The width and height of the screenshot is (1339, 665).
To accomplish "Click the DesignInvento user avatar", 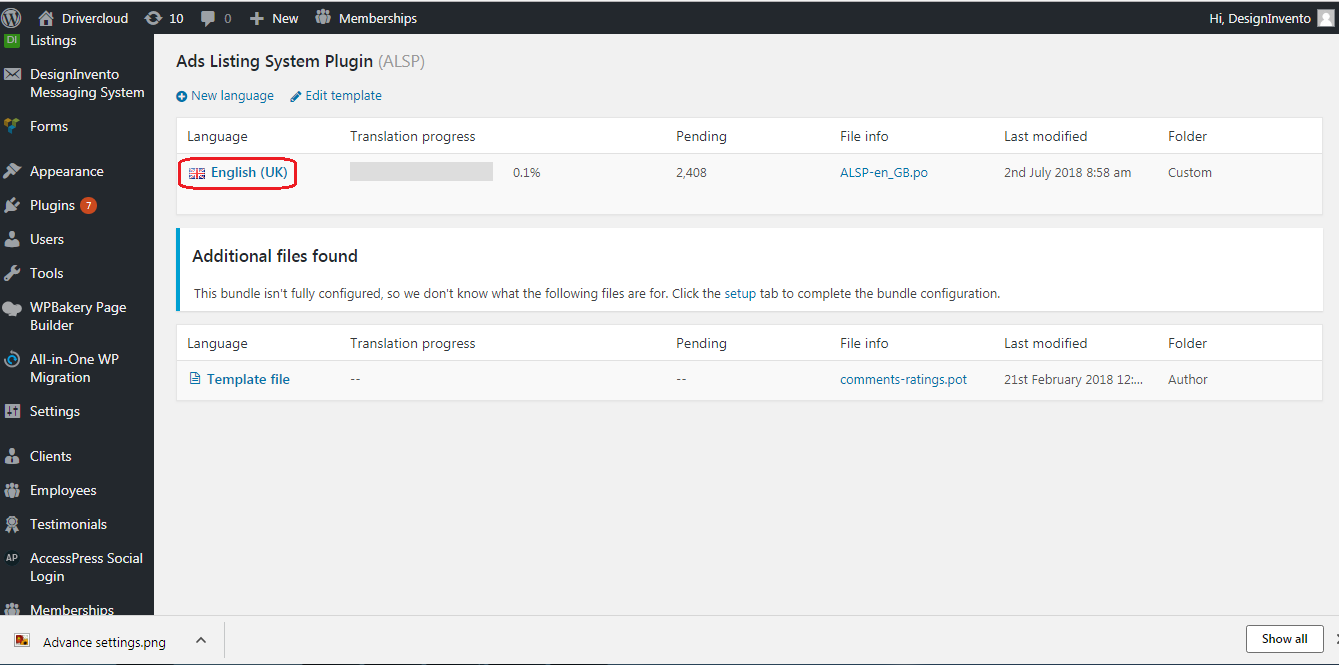I will (1325, 18).
